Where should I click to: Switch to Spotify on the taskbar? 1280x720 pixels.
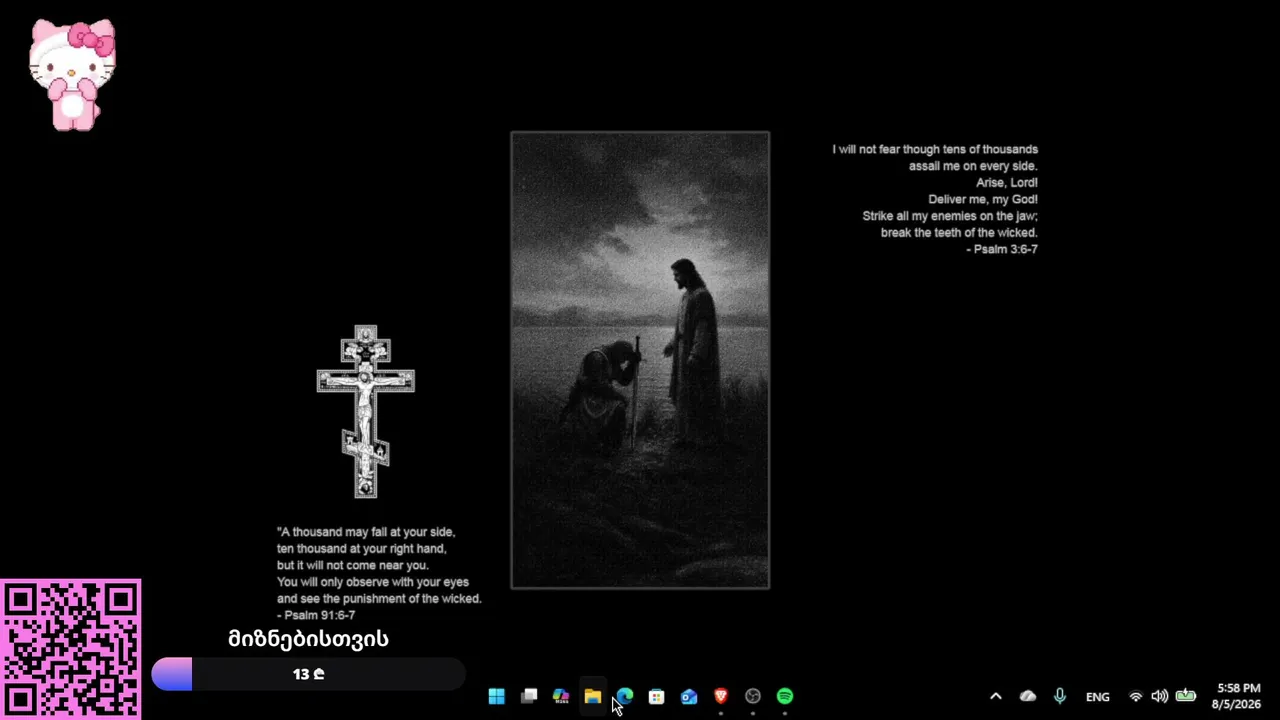(785, 696)
